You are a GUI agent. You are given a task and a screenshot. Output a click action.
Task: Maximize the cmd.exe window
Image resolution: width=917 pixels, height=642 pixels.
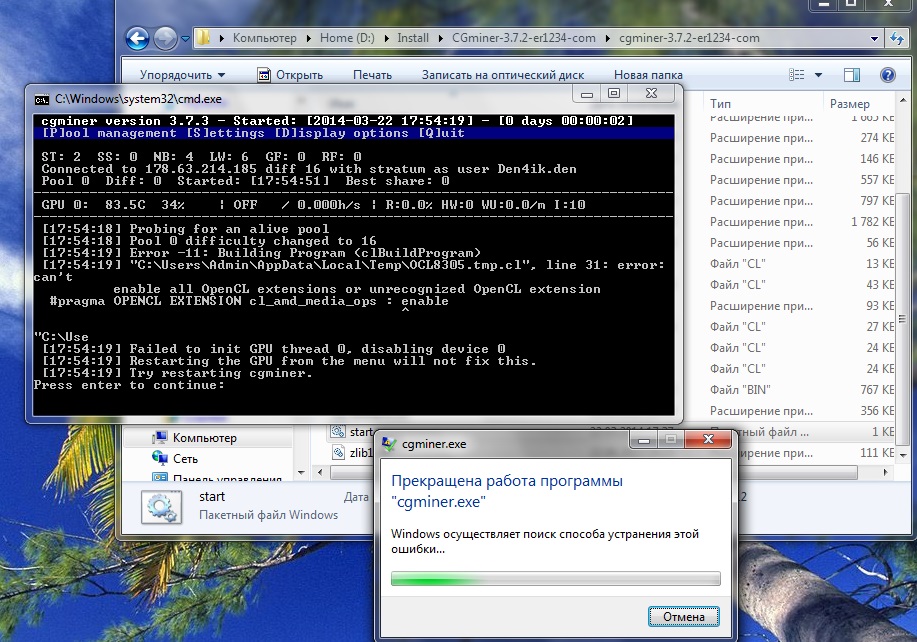pyautogui.click(x=613, y=94)
